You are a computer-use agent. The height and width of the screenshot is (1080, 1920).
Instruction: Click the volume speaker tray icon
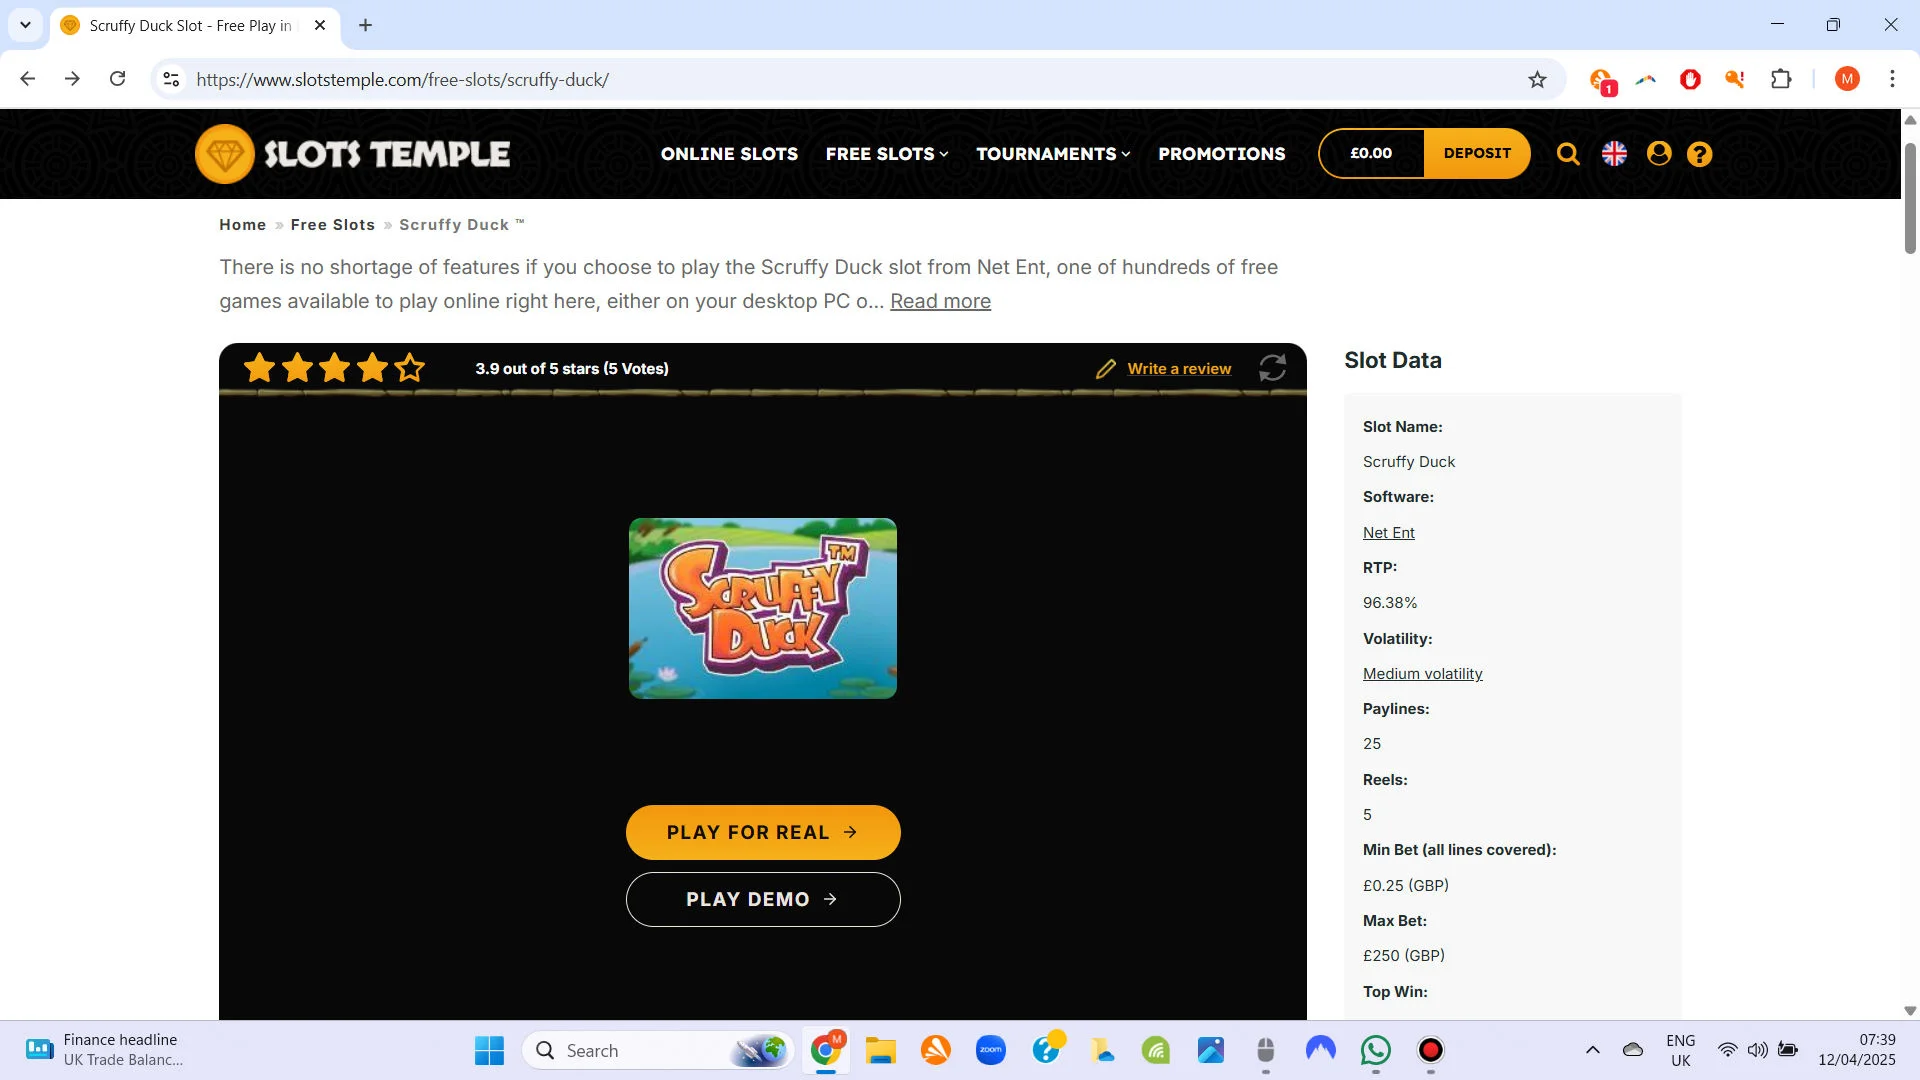(x=1757, y=1050)
